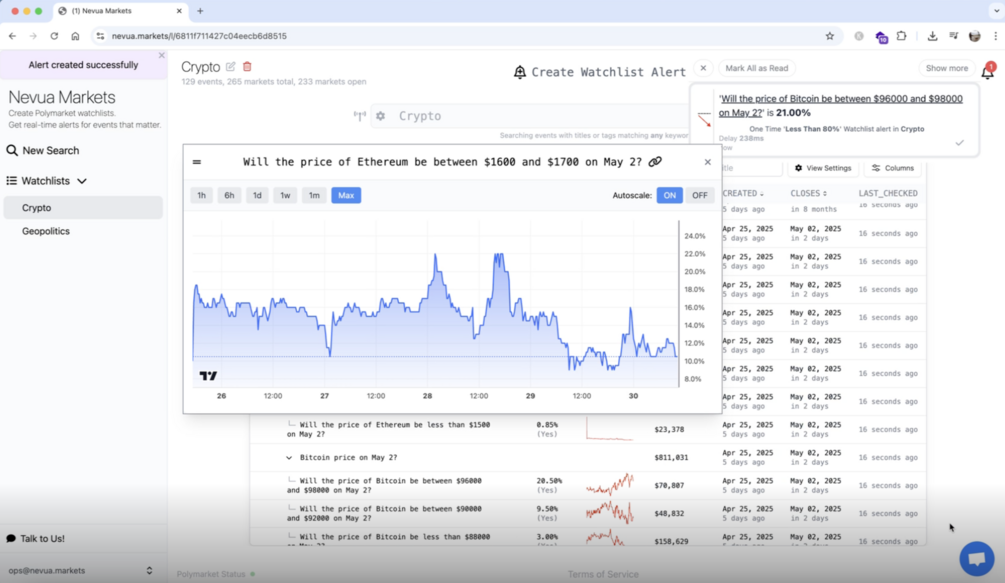Reload the page in the browser
The height and width of the screenshot is (583, 1005).
54,36
